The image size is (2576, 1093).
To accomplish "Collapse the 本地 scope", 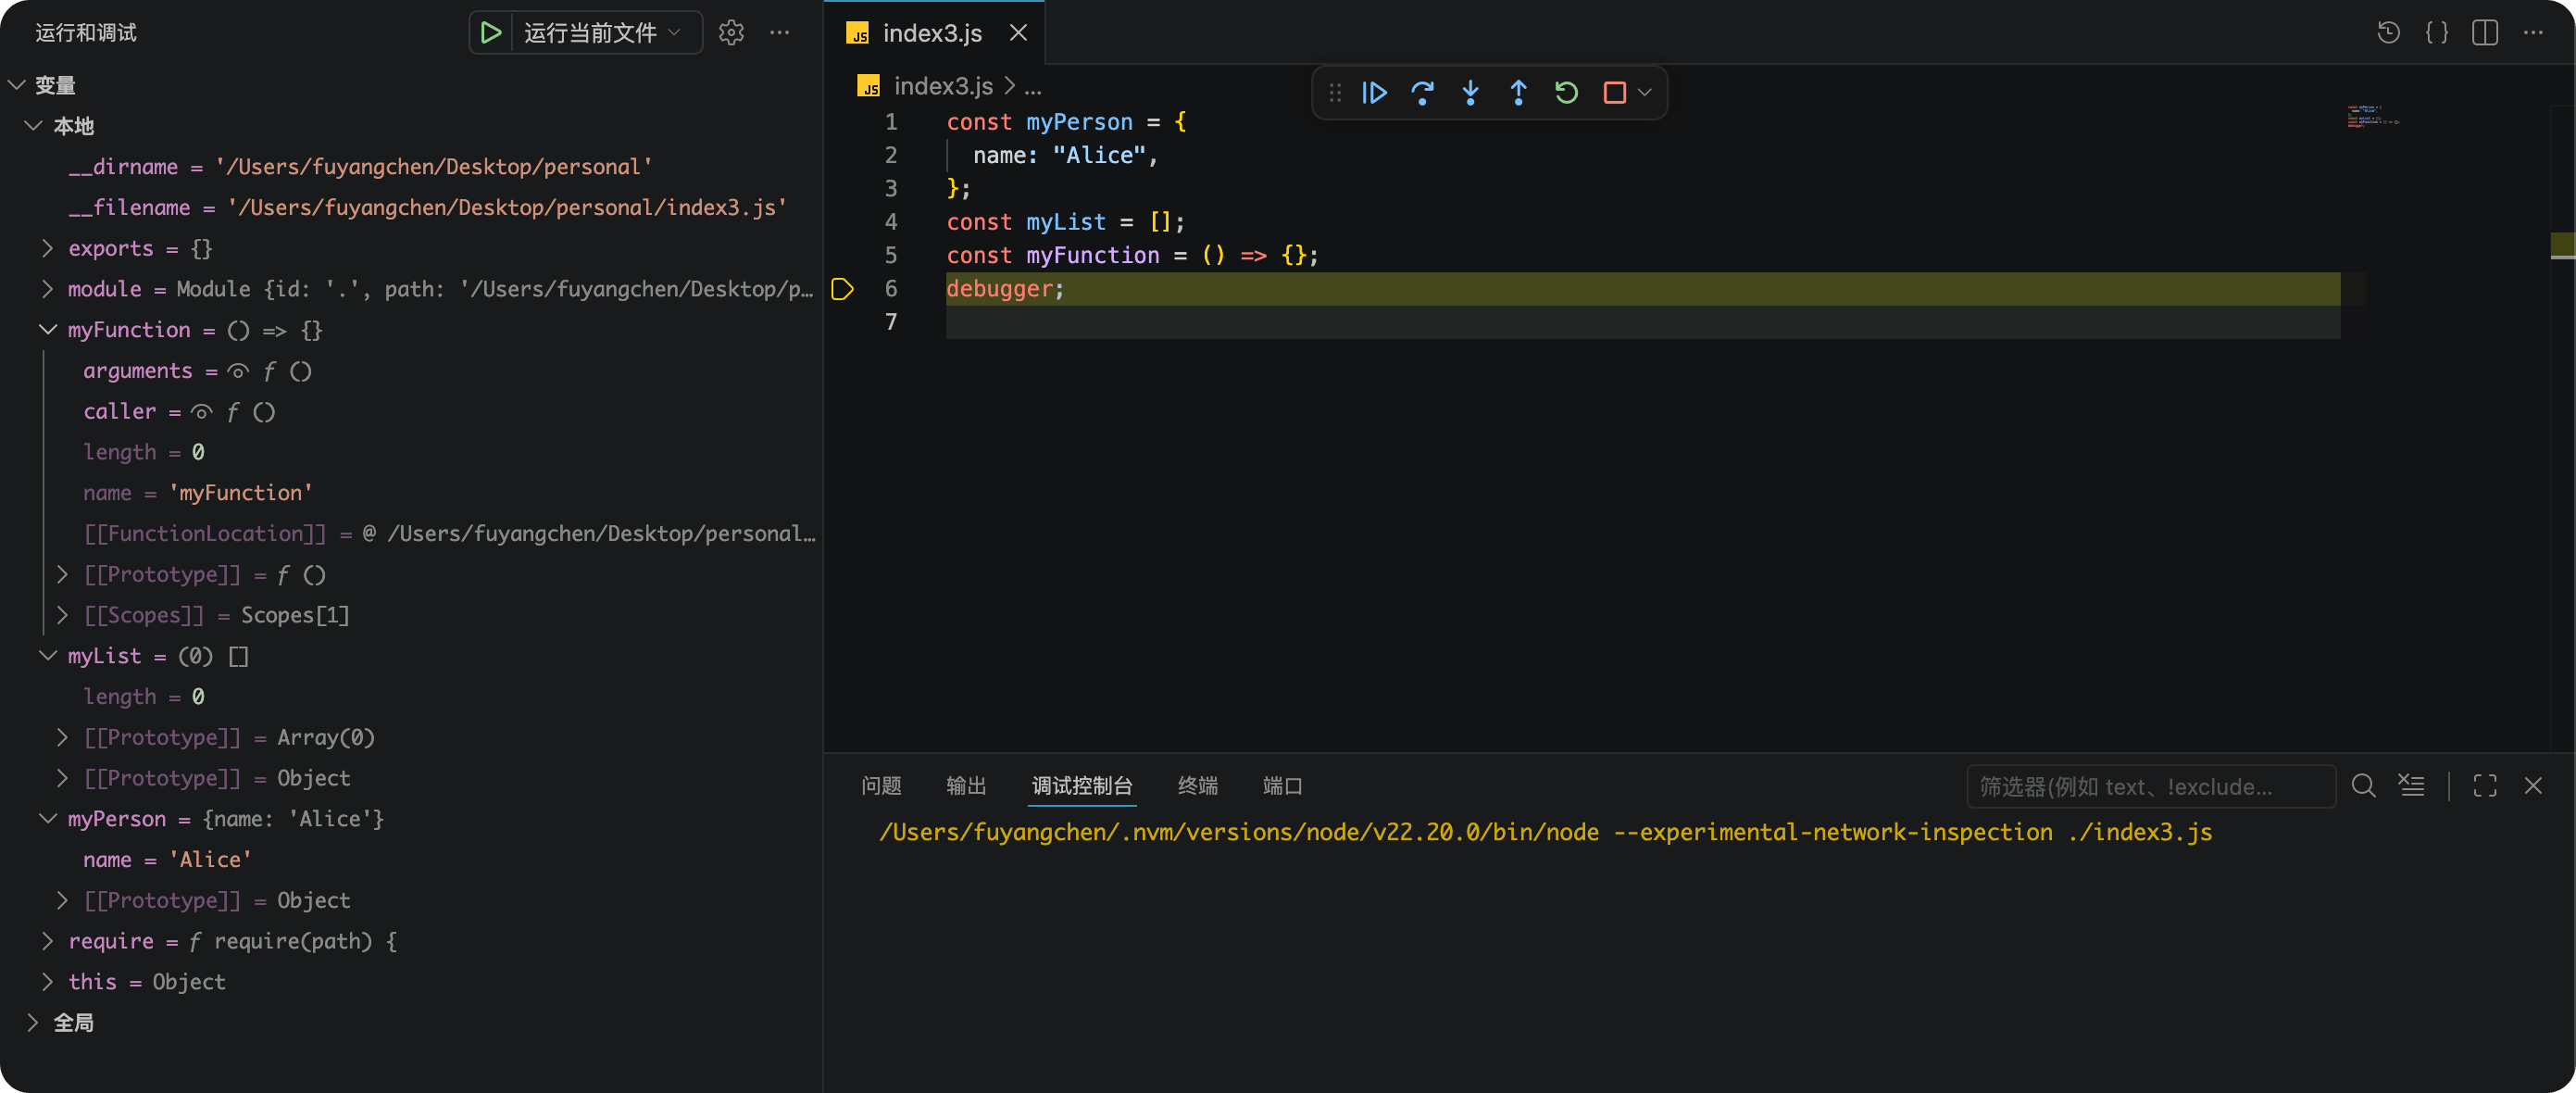I will tap(33, 126).
